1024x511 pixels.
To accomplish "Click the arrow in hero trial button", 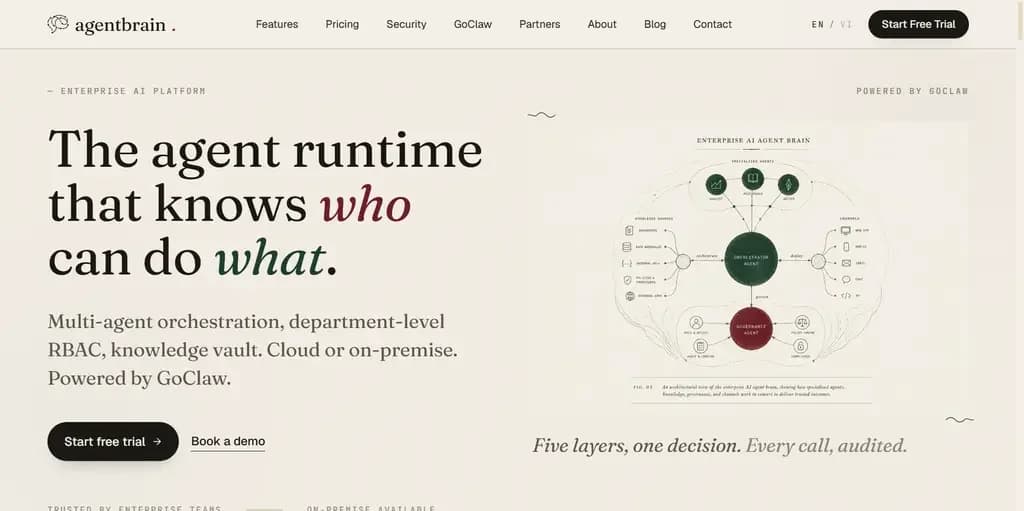I will coord(157,441).
